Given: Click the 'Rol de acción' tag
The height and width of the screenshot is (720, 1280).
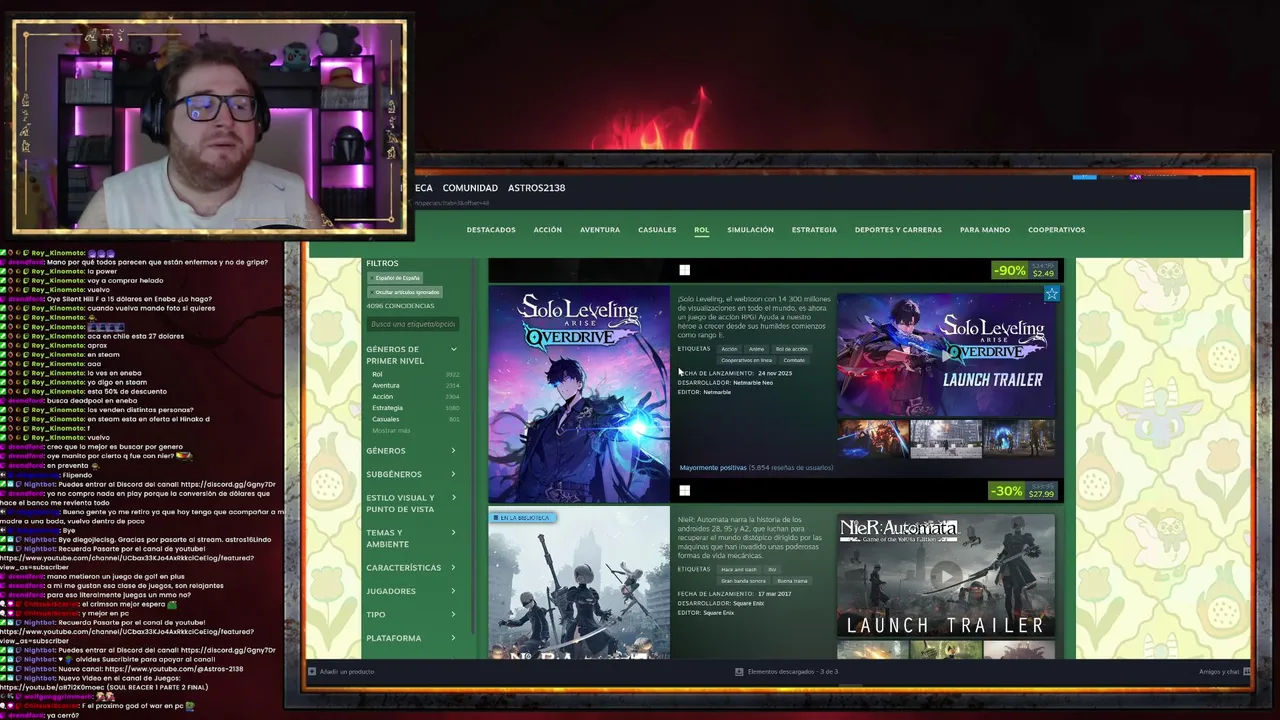Looking at the screenshot, I should [x=791, y=349].
